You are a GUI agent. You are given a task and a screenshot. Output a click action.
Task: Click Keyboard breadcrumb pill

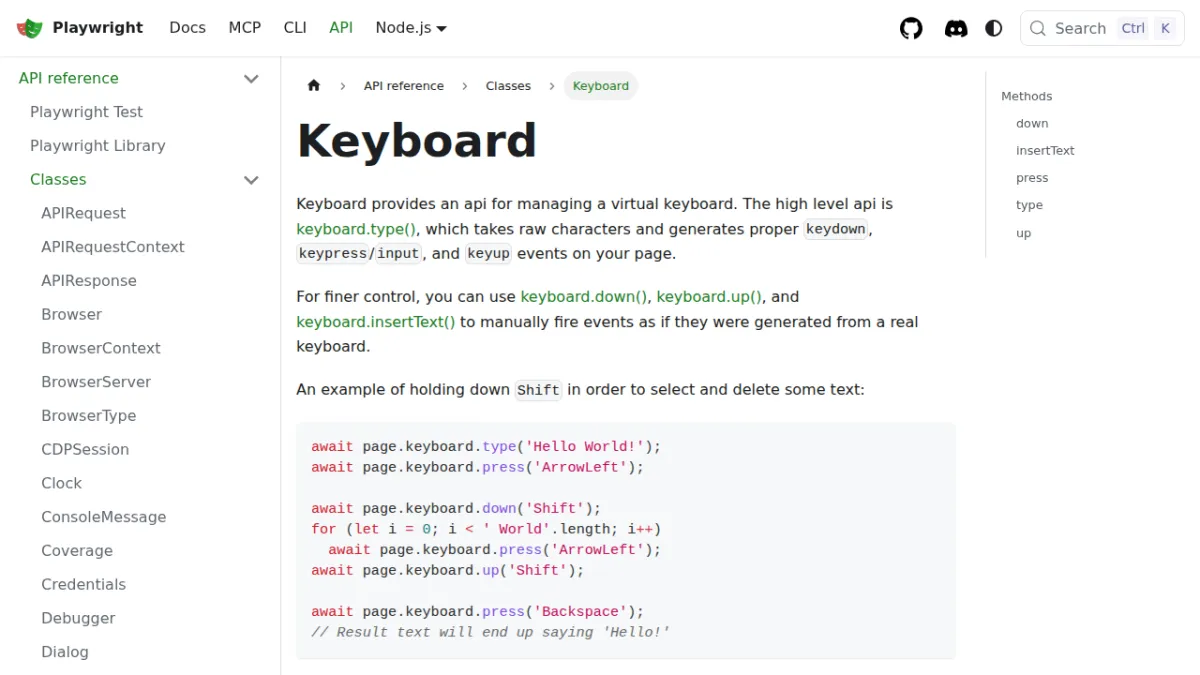[x=601, y=86]
